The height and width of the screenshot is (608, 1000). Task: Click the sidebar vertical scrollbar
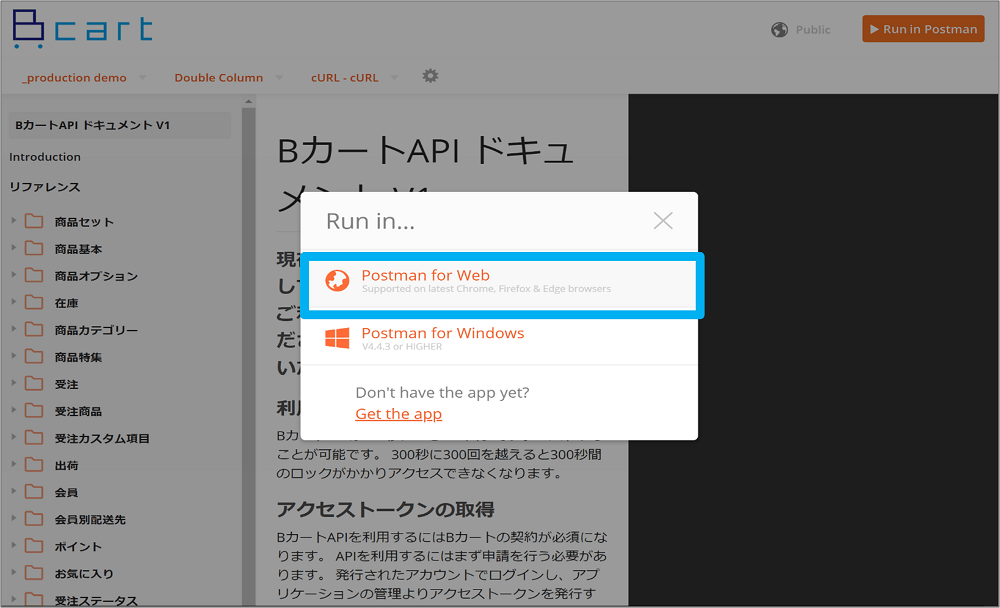click(248, 351)
